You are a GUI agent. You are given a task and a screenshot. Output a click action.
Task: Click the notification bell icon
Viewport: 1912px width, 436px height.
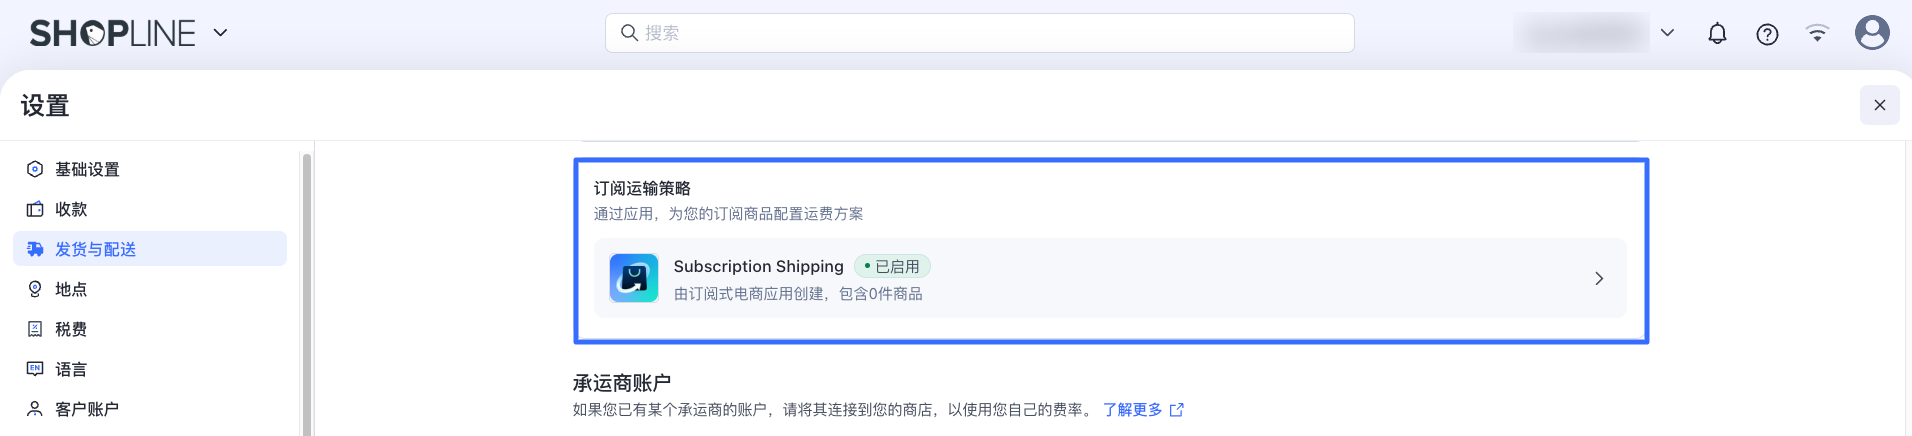tap(1717, 34)
